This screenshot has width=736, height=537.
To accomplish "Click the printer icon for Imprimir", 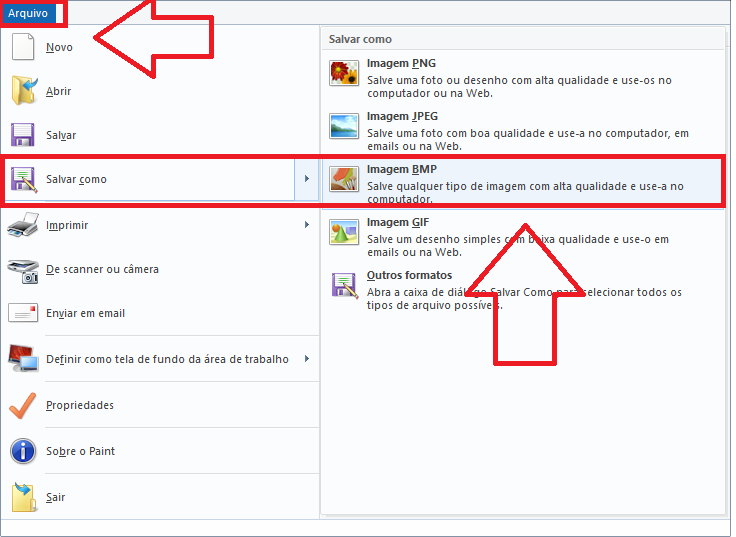I will point(23,224).
